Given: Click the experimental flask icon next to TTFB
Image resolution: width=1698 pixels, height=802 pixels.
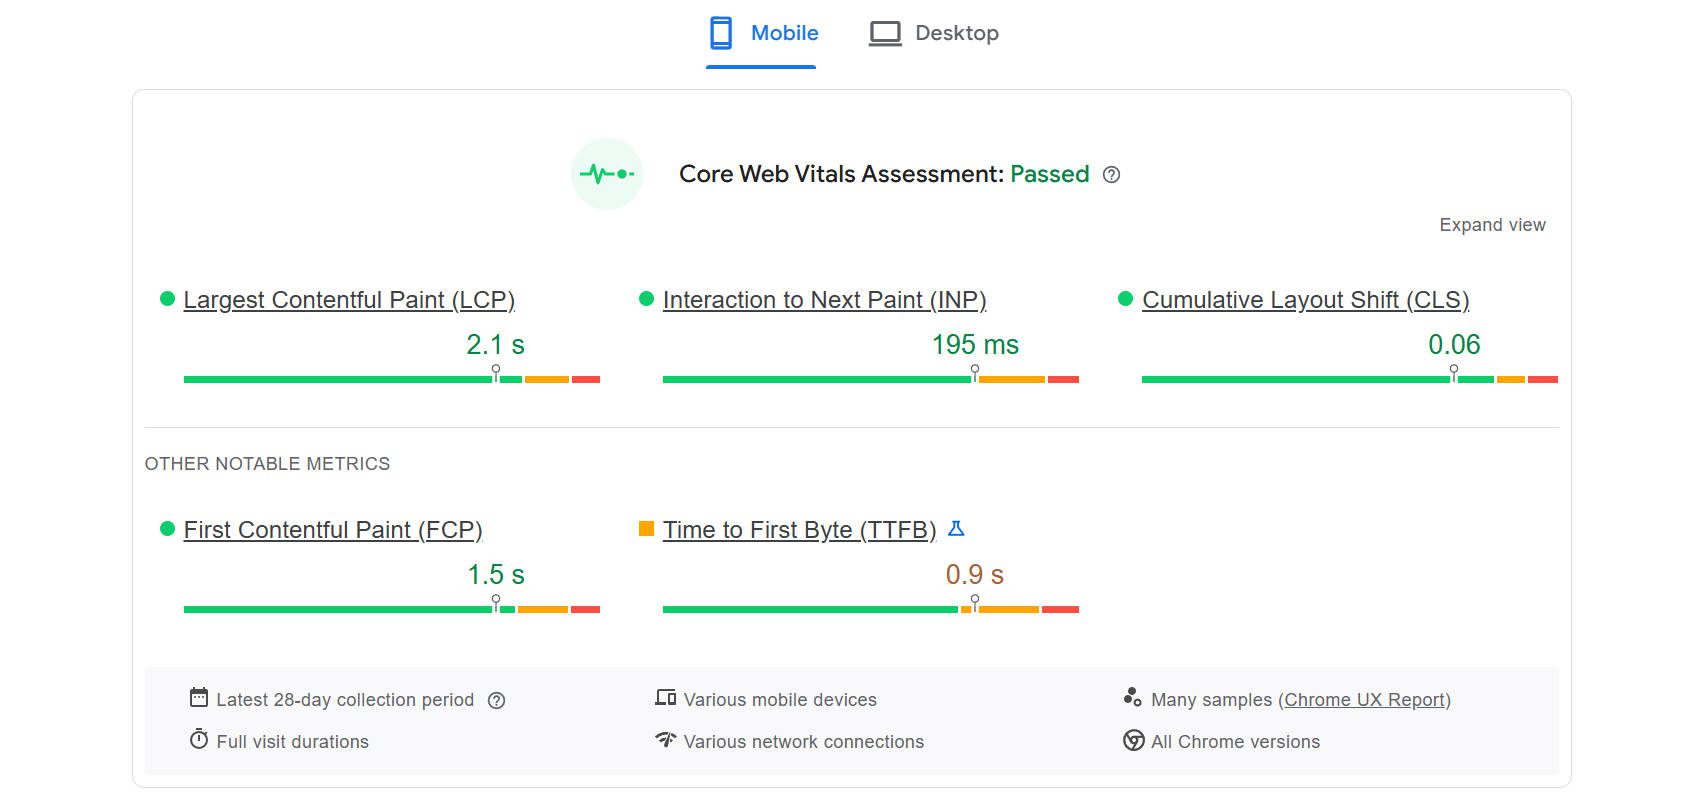Looking at the screenshot, I should pyautogui.click(x=956, y=529).
